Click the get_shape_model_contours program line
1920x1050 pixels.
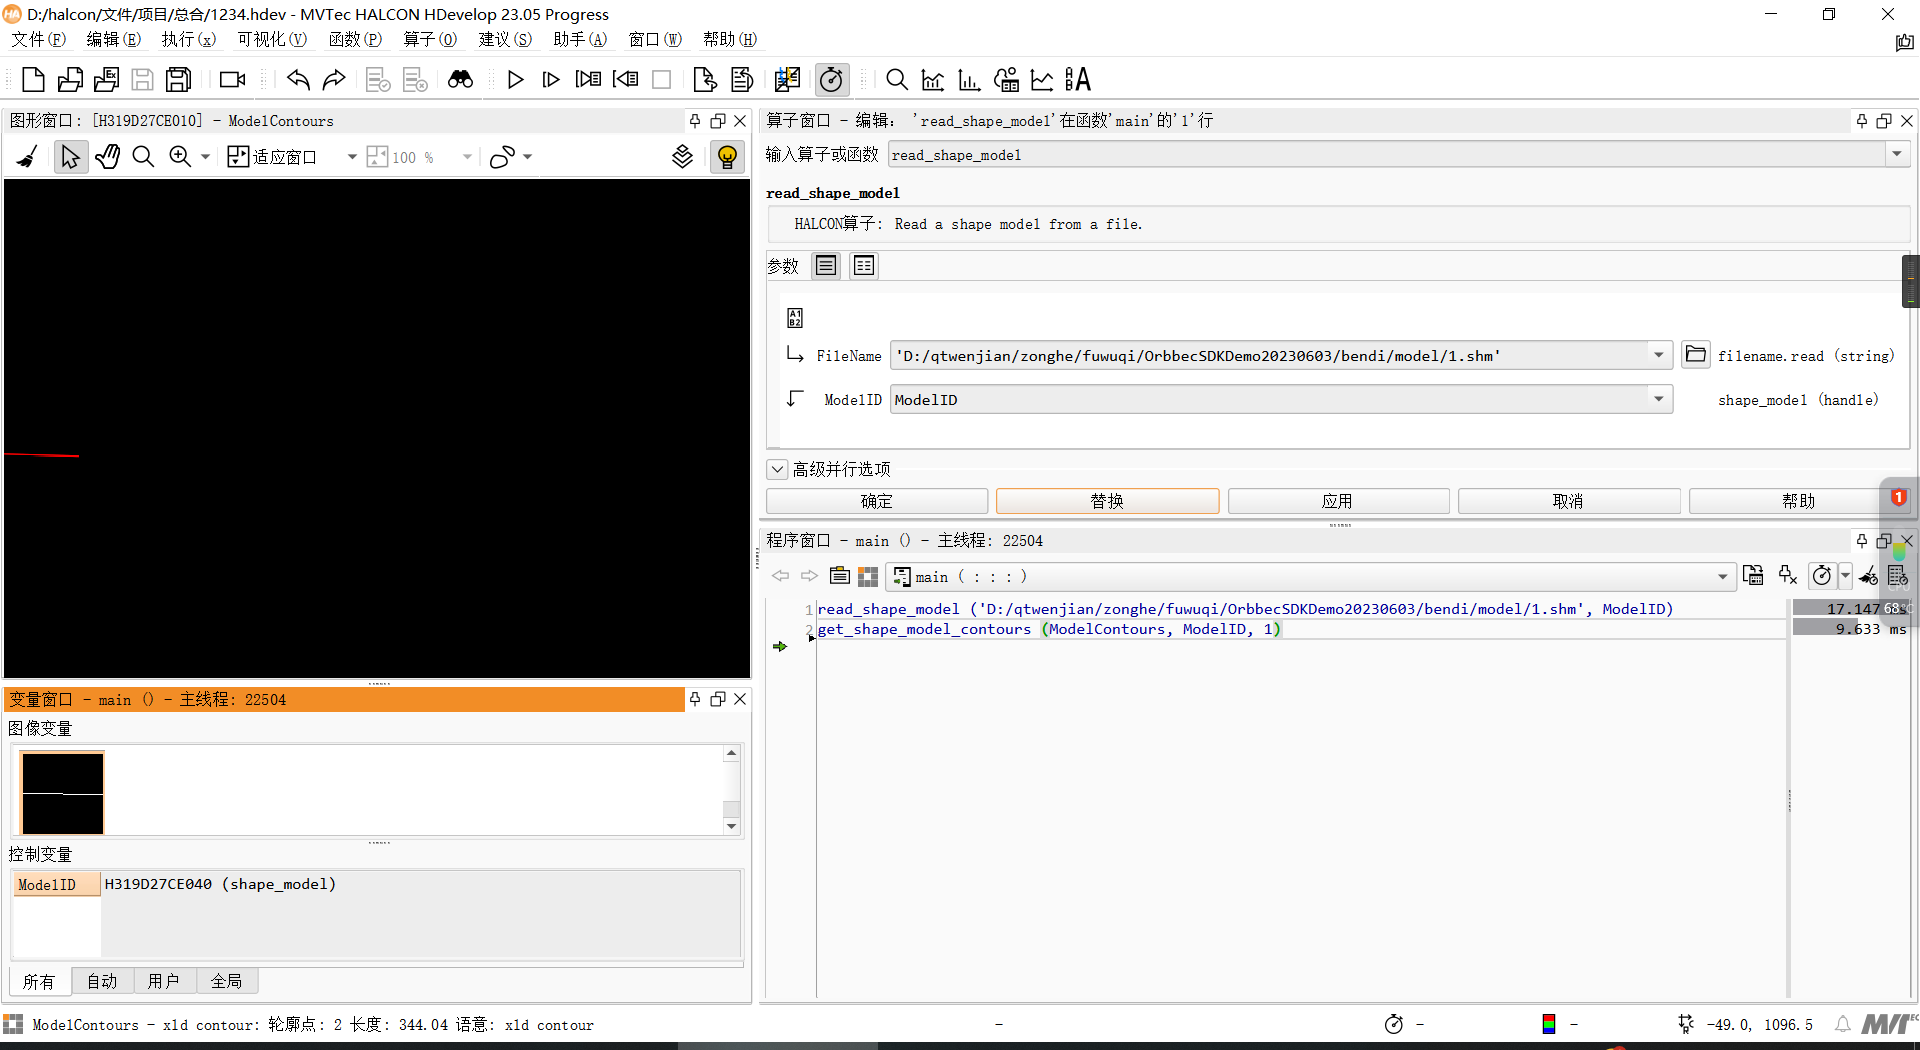1049,629
